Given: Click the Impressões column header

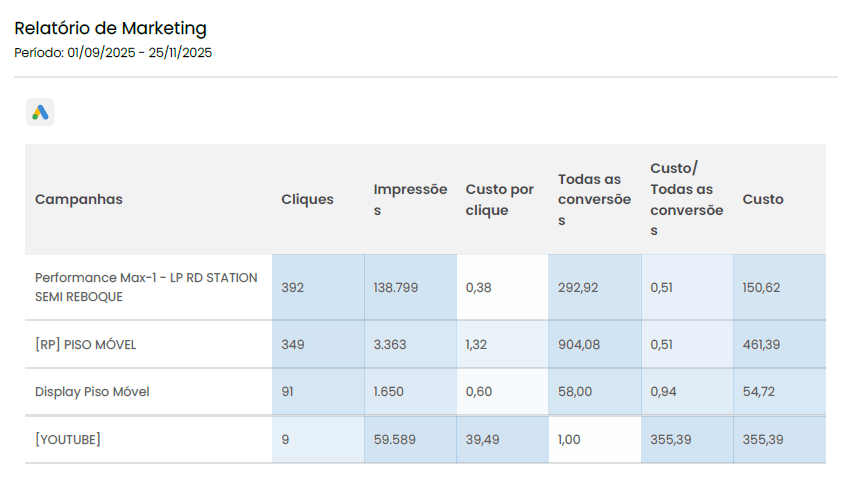Looking at the screenshot, I should click(410, 199).
